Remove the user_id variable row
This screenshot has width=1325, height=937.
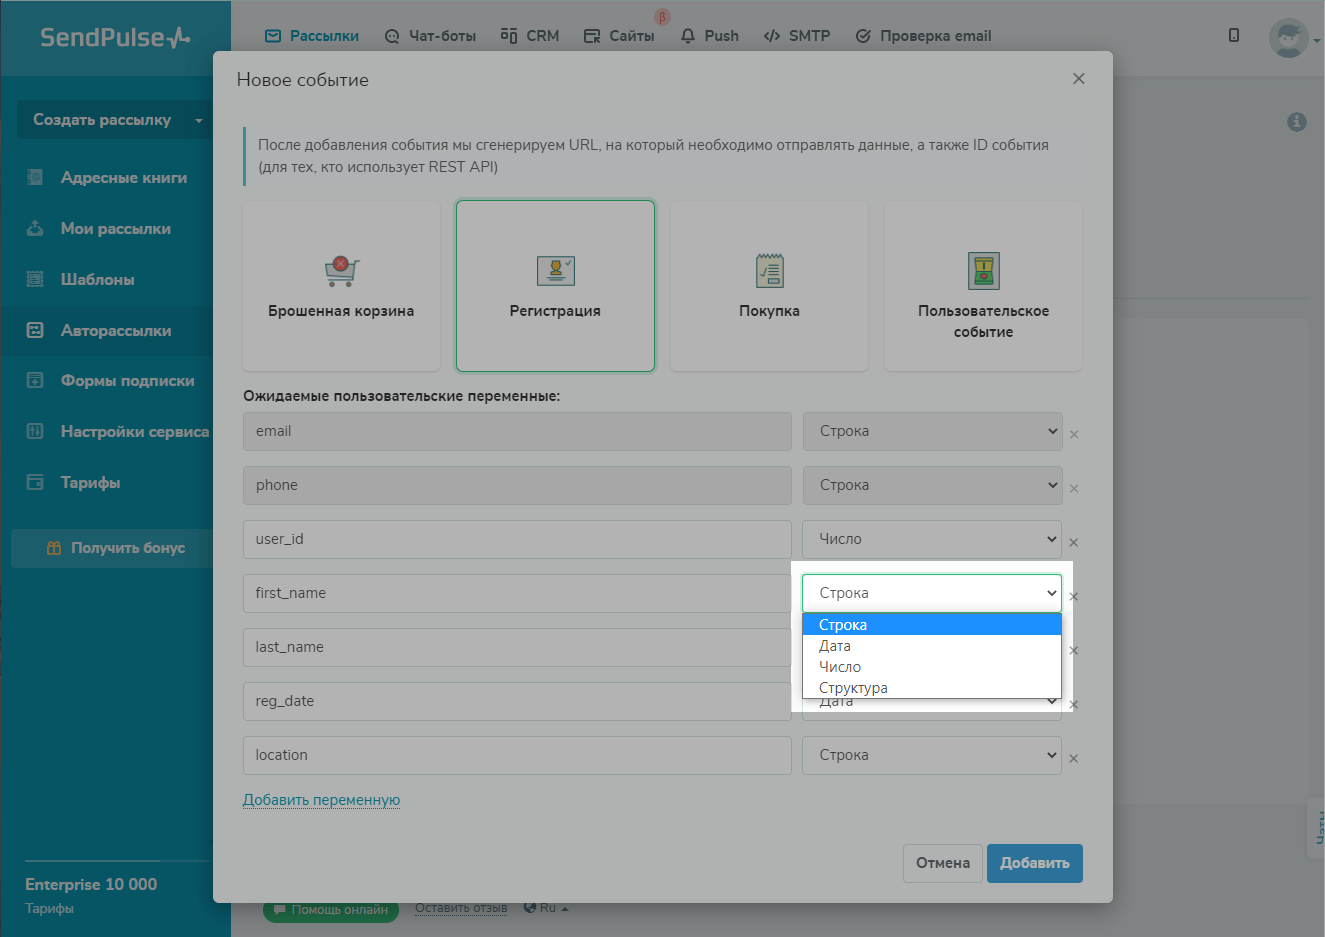1073,543
